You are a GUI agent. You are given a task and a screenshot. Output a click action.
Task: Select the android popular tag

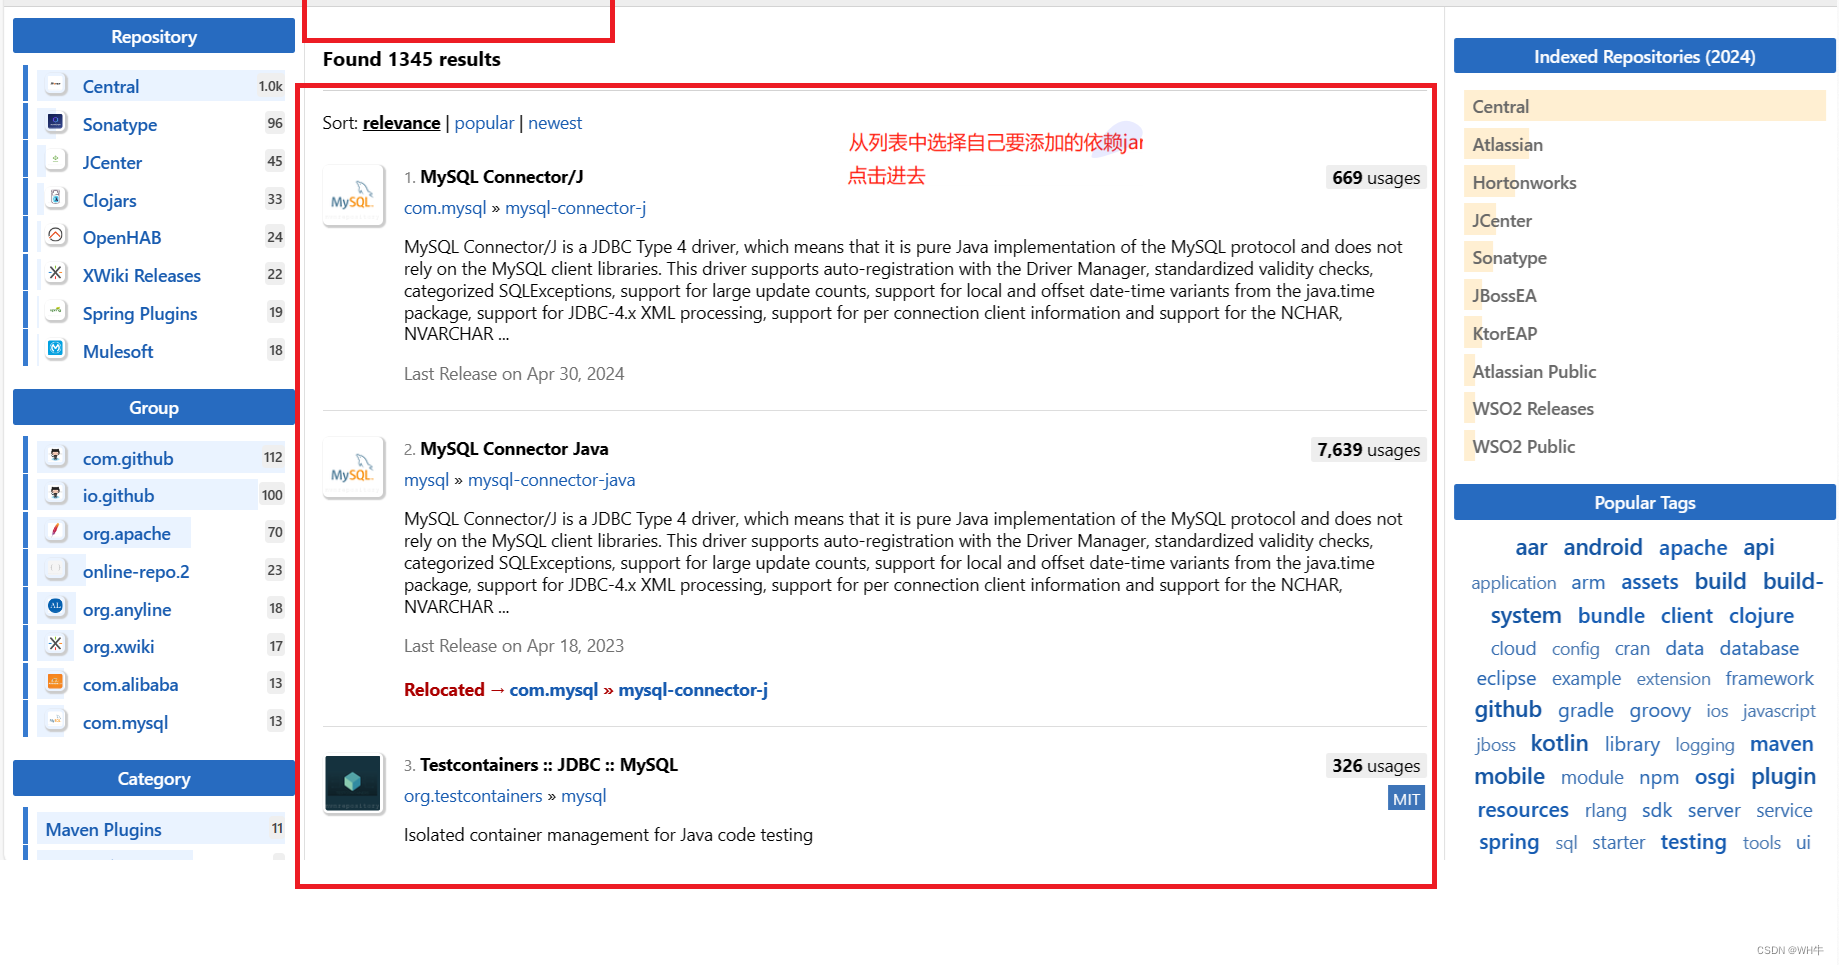click(x=1603, y=547)
